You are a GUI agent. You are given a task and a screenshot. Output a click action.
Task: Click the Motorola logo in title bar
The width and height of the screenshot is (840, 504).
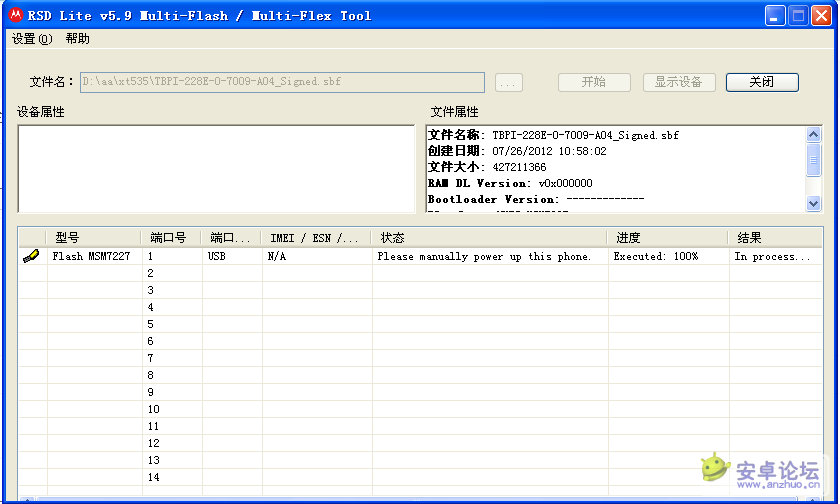(16, 15)
